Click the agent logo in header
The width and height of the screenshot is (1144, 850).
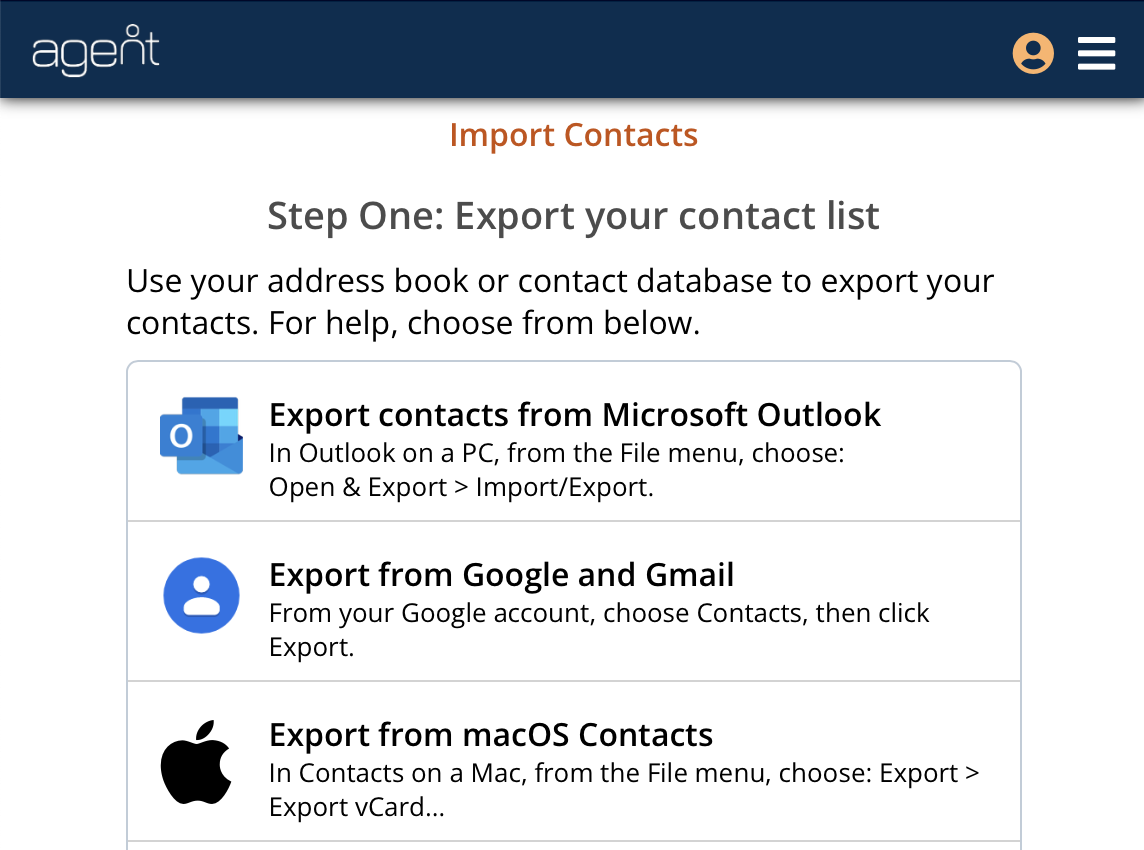tap(96, 50)
